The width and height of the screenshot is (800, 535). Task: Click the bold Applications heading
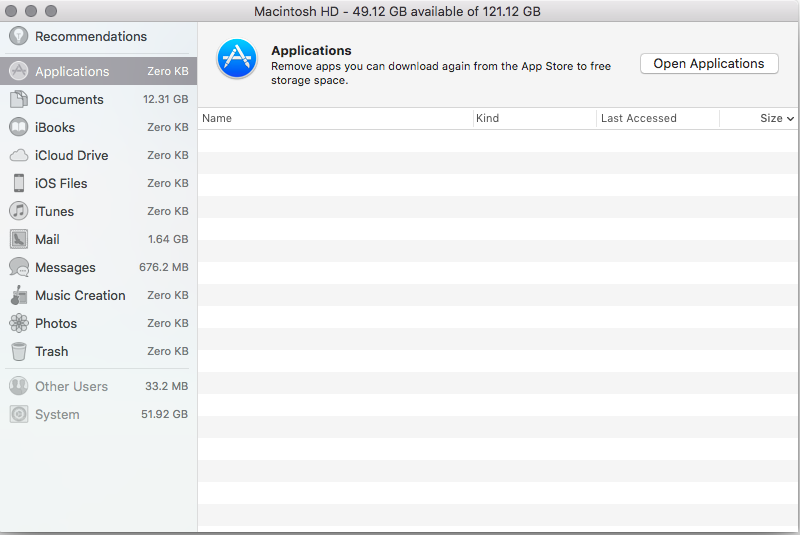[x=311, y=50]
